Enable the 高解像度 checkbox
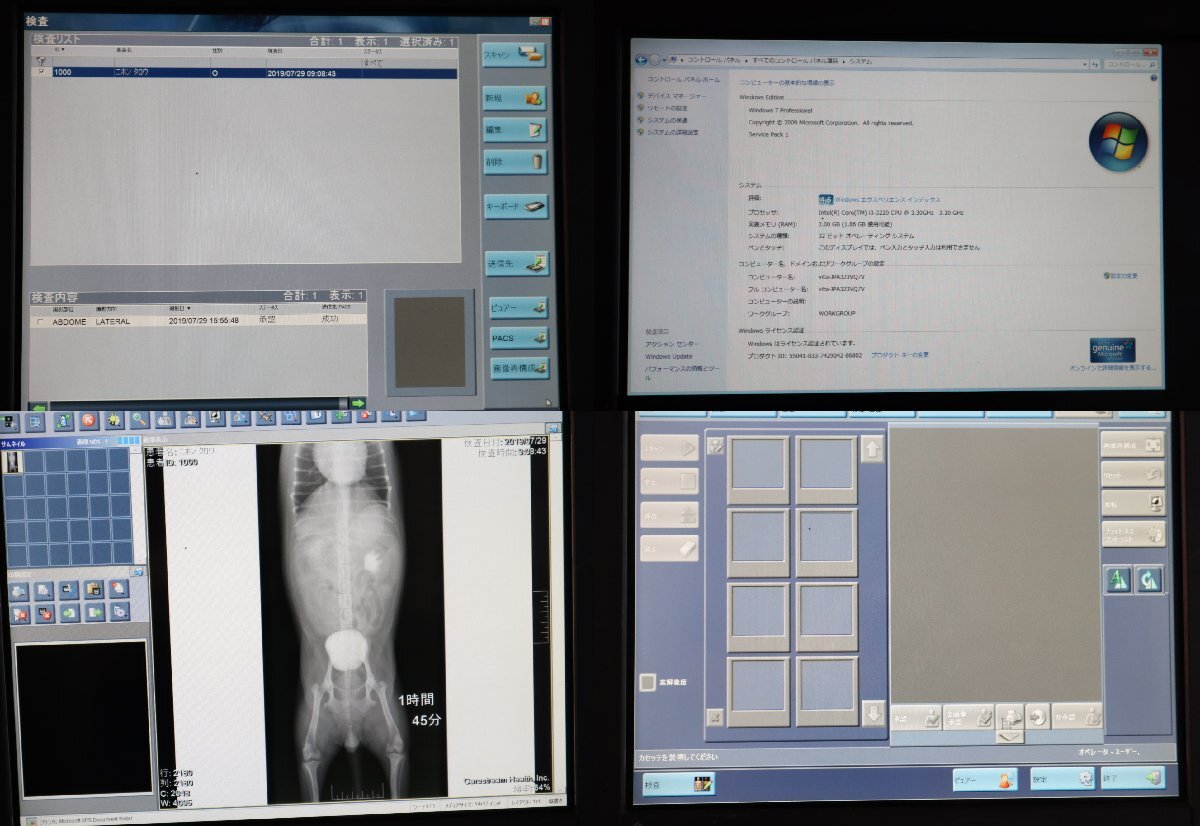The image size is (1200, 826). click(647, 682)
